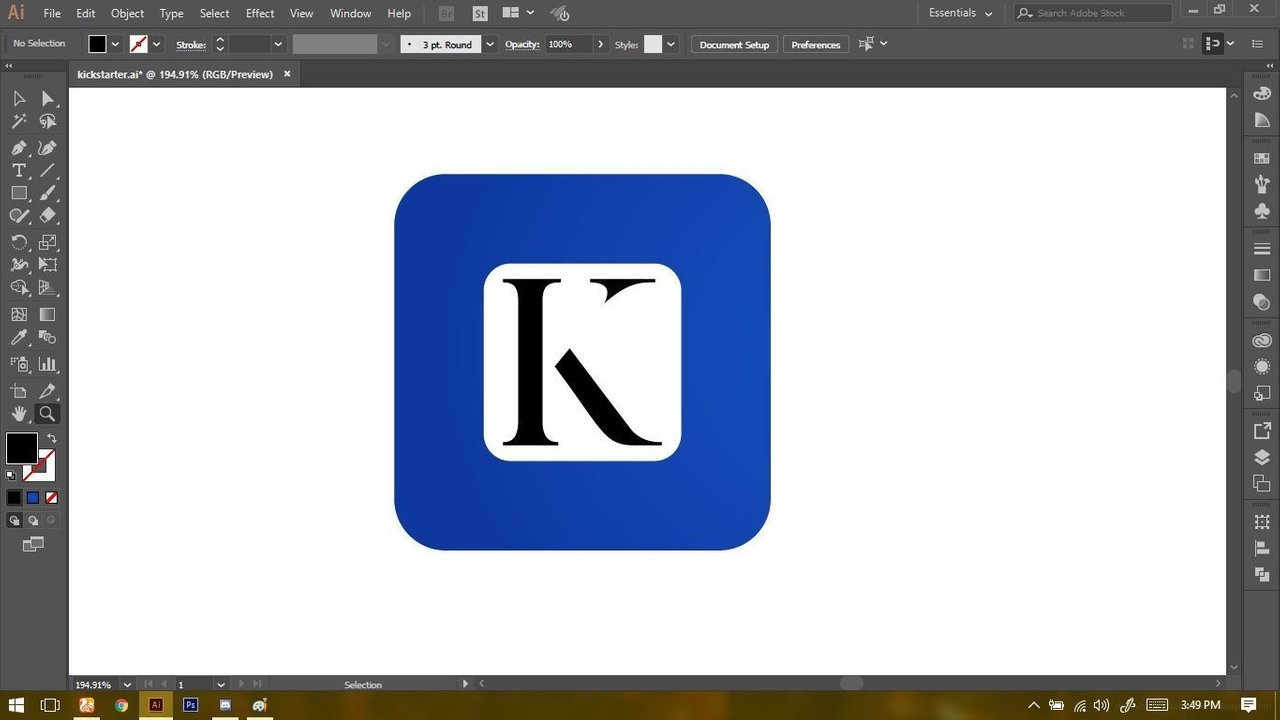Viewport: 1280px width, 720px height.
Task: Select the Shape Builder tool
Action: pyautogui.click(x=19, y=288)
